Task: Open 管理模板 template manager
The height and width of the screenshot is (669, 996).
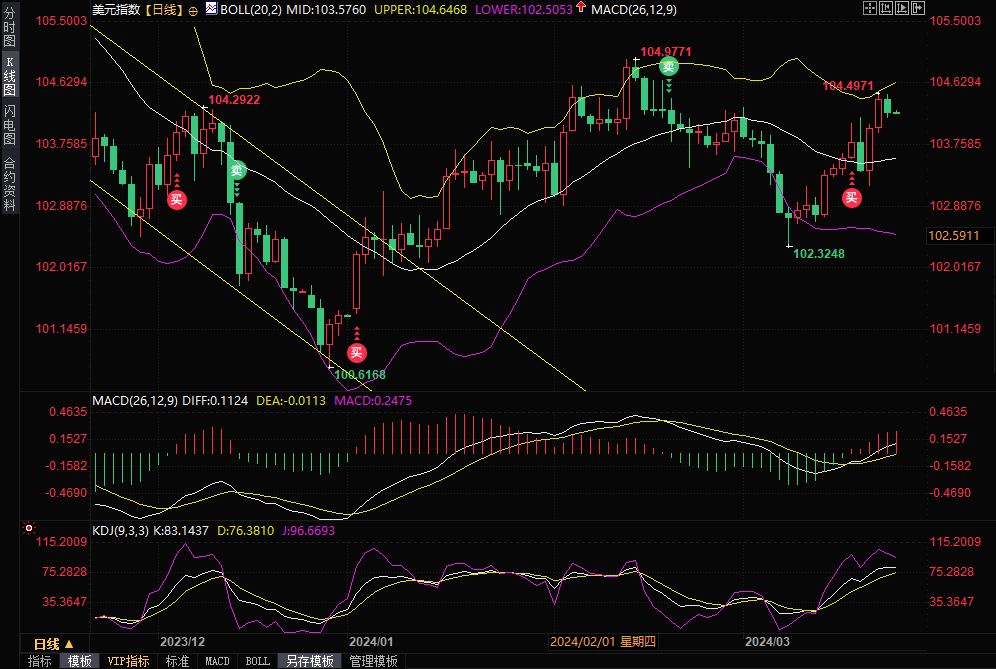Action: pyautogui.click(x=373, y=661)
